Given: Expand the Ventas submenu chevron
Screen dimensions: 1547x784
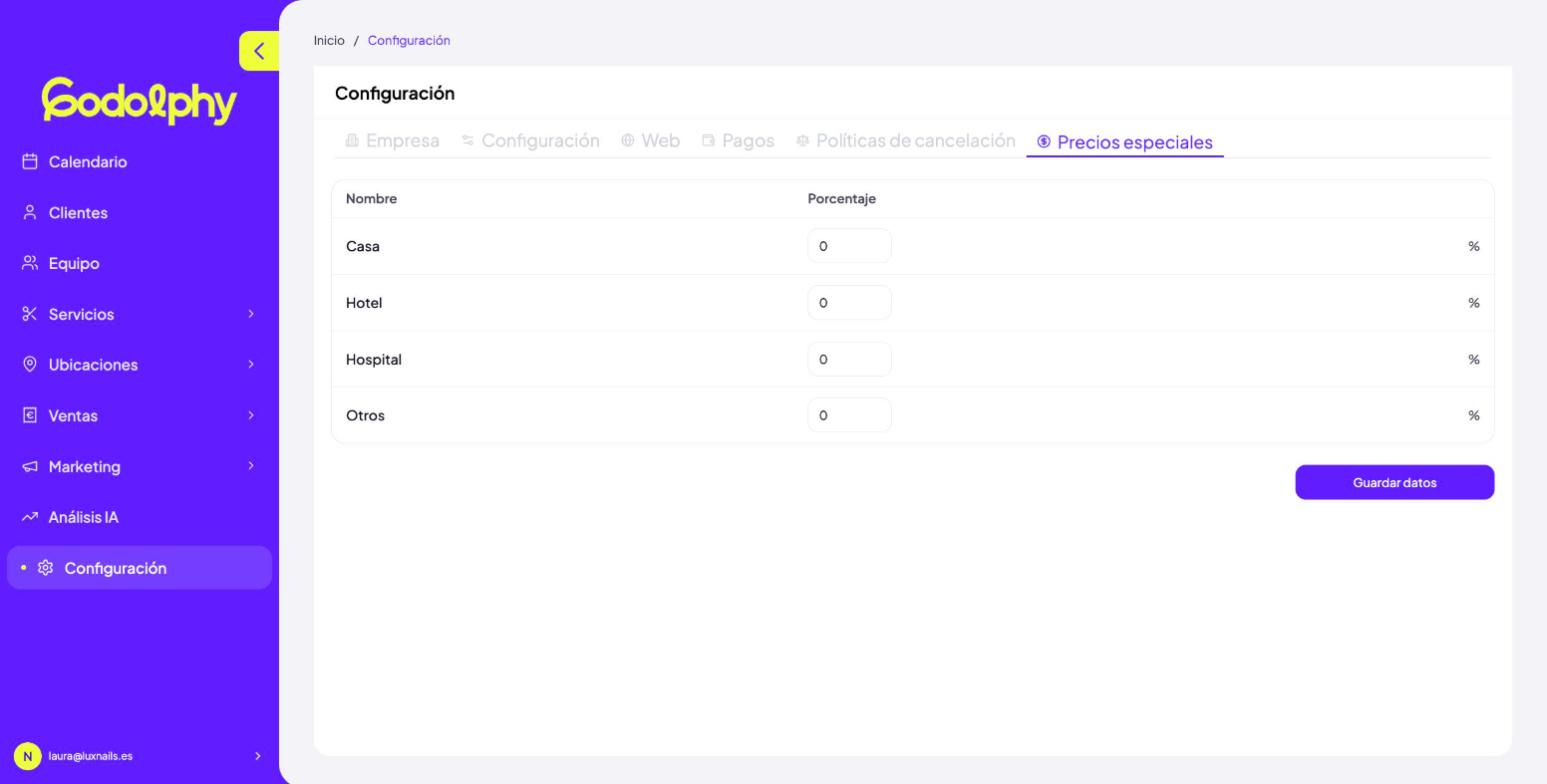Looking at the screenshot, I should click(x=251, y=416).
